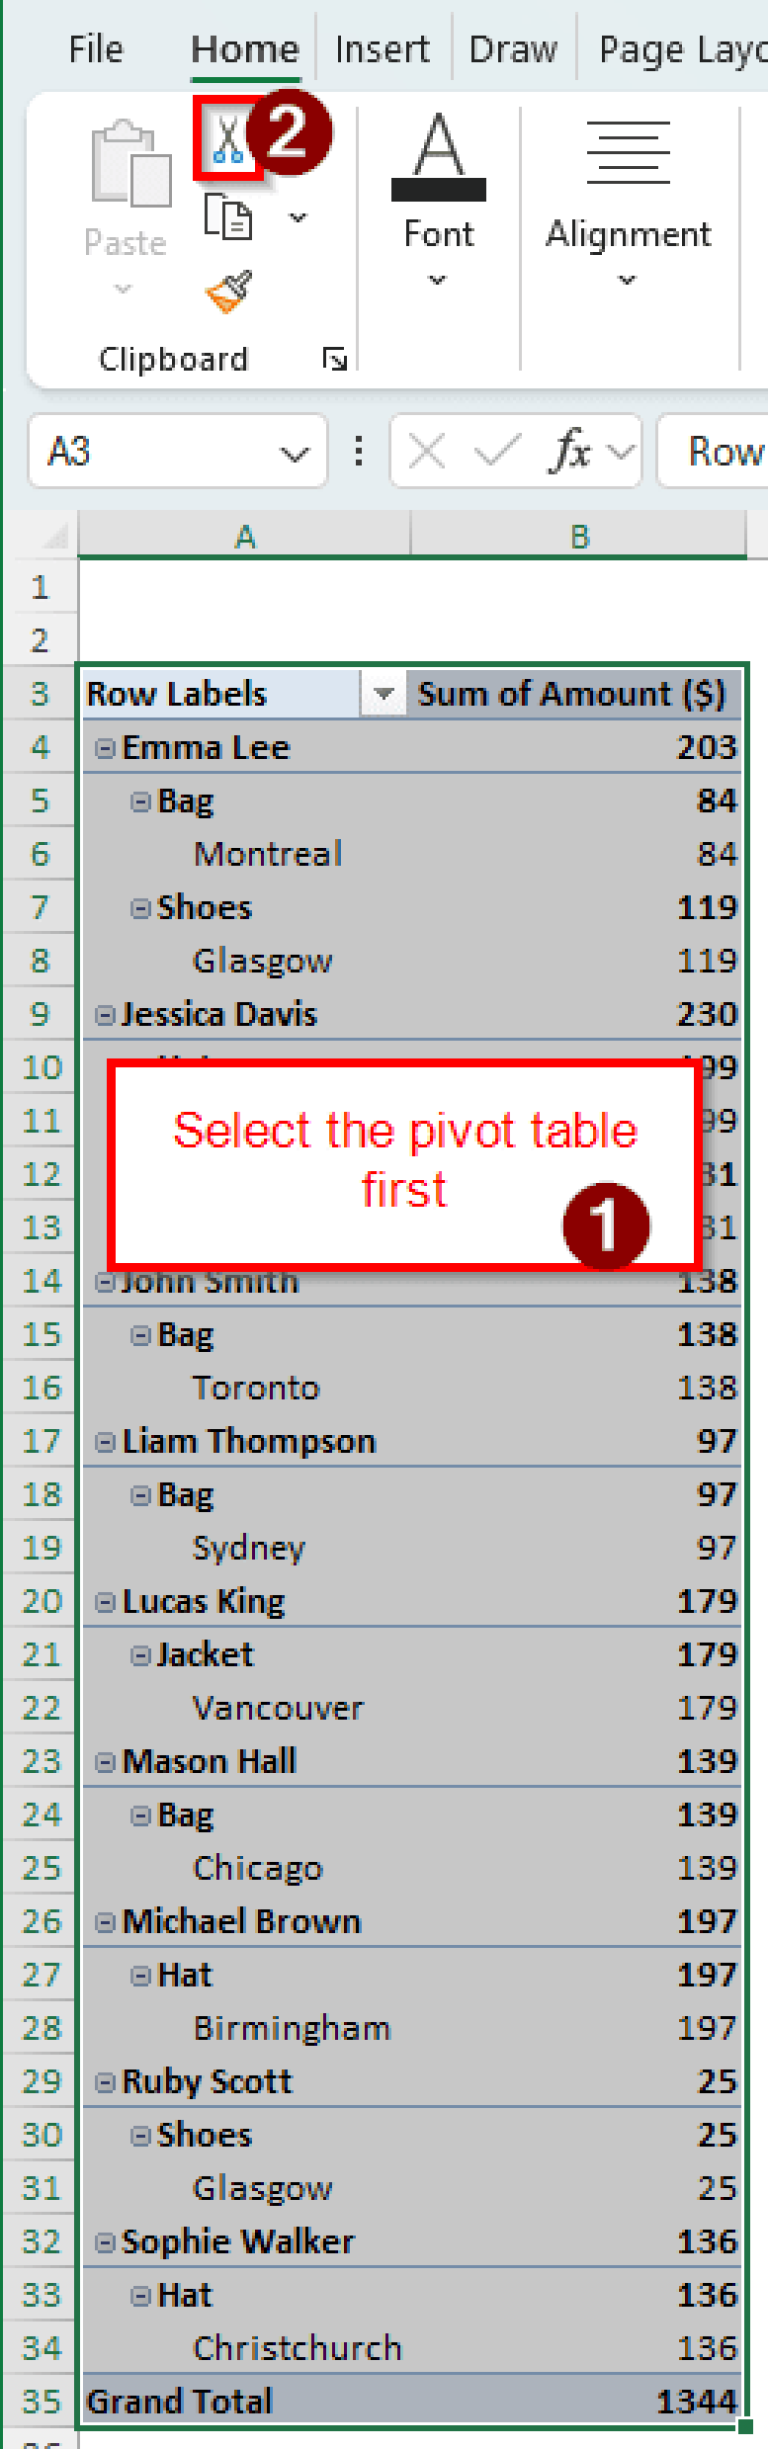
Task: Open the Clipboard dialog launcher
Action: point(334,358)
